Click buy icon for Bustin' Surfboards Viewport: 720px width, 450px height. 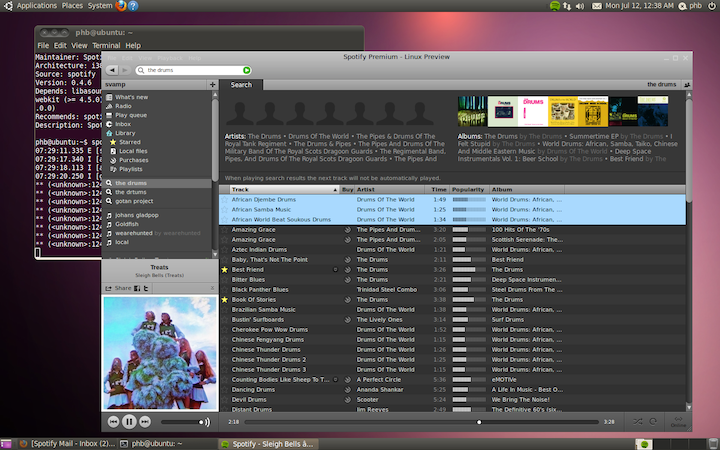click(x=348, y=320)
